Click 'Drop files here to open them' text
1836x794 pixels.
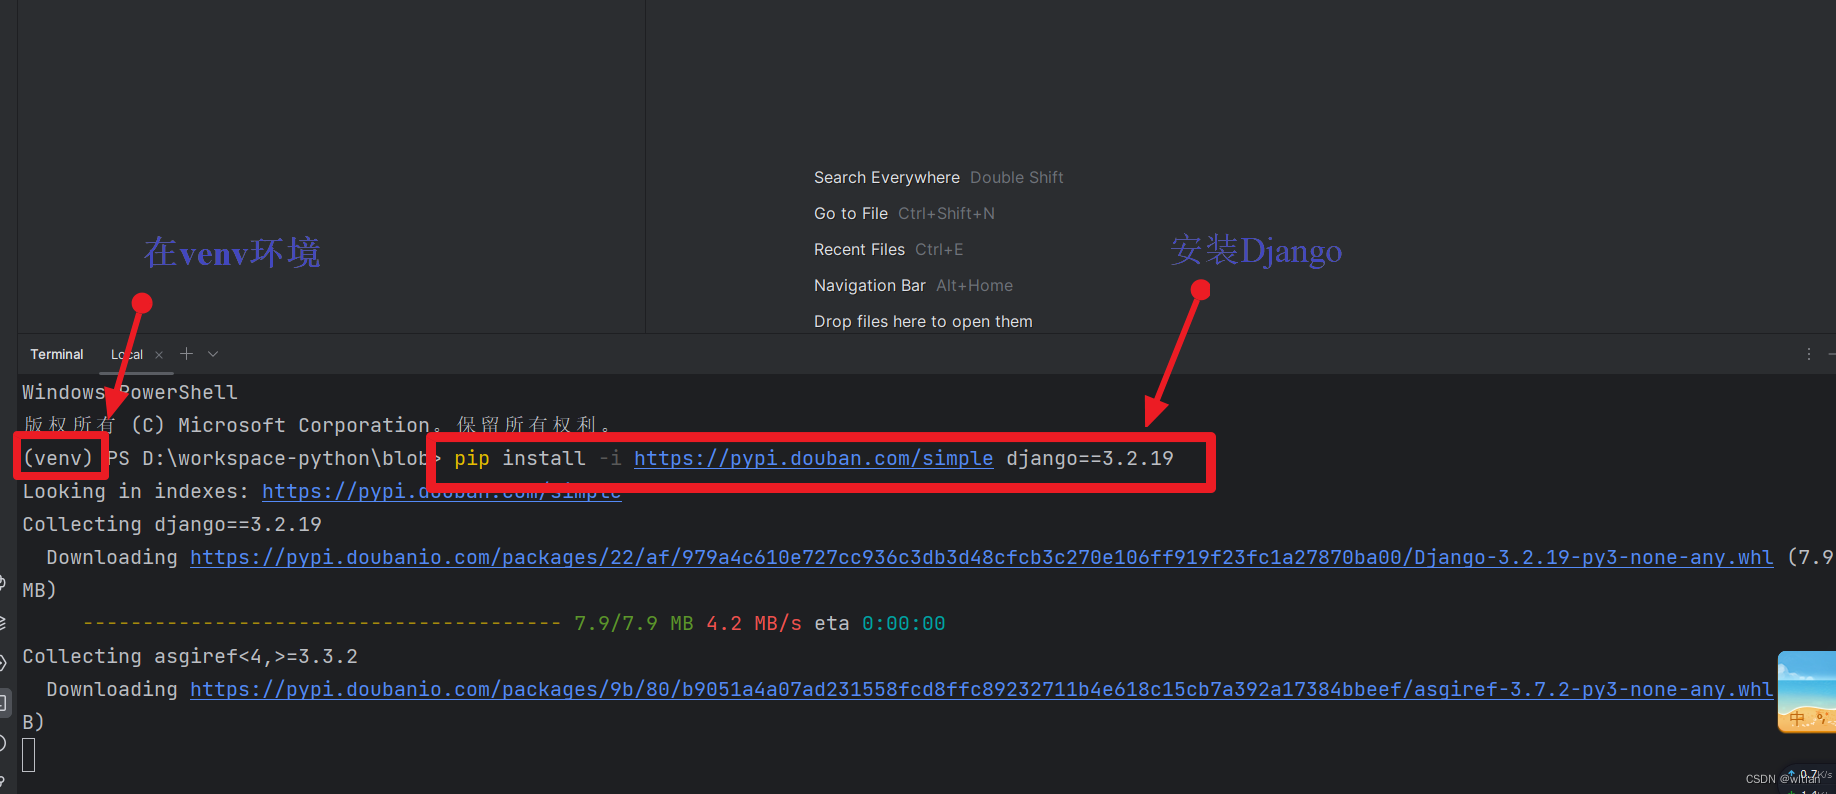click(923, 321)
